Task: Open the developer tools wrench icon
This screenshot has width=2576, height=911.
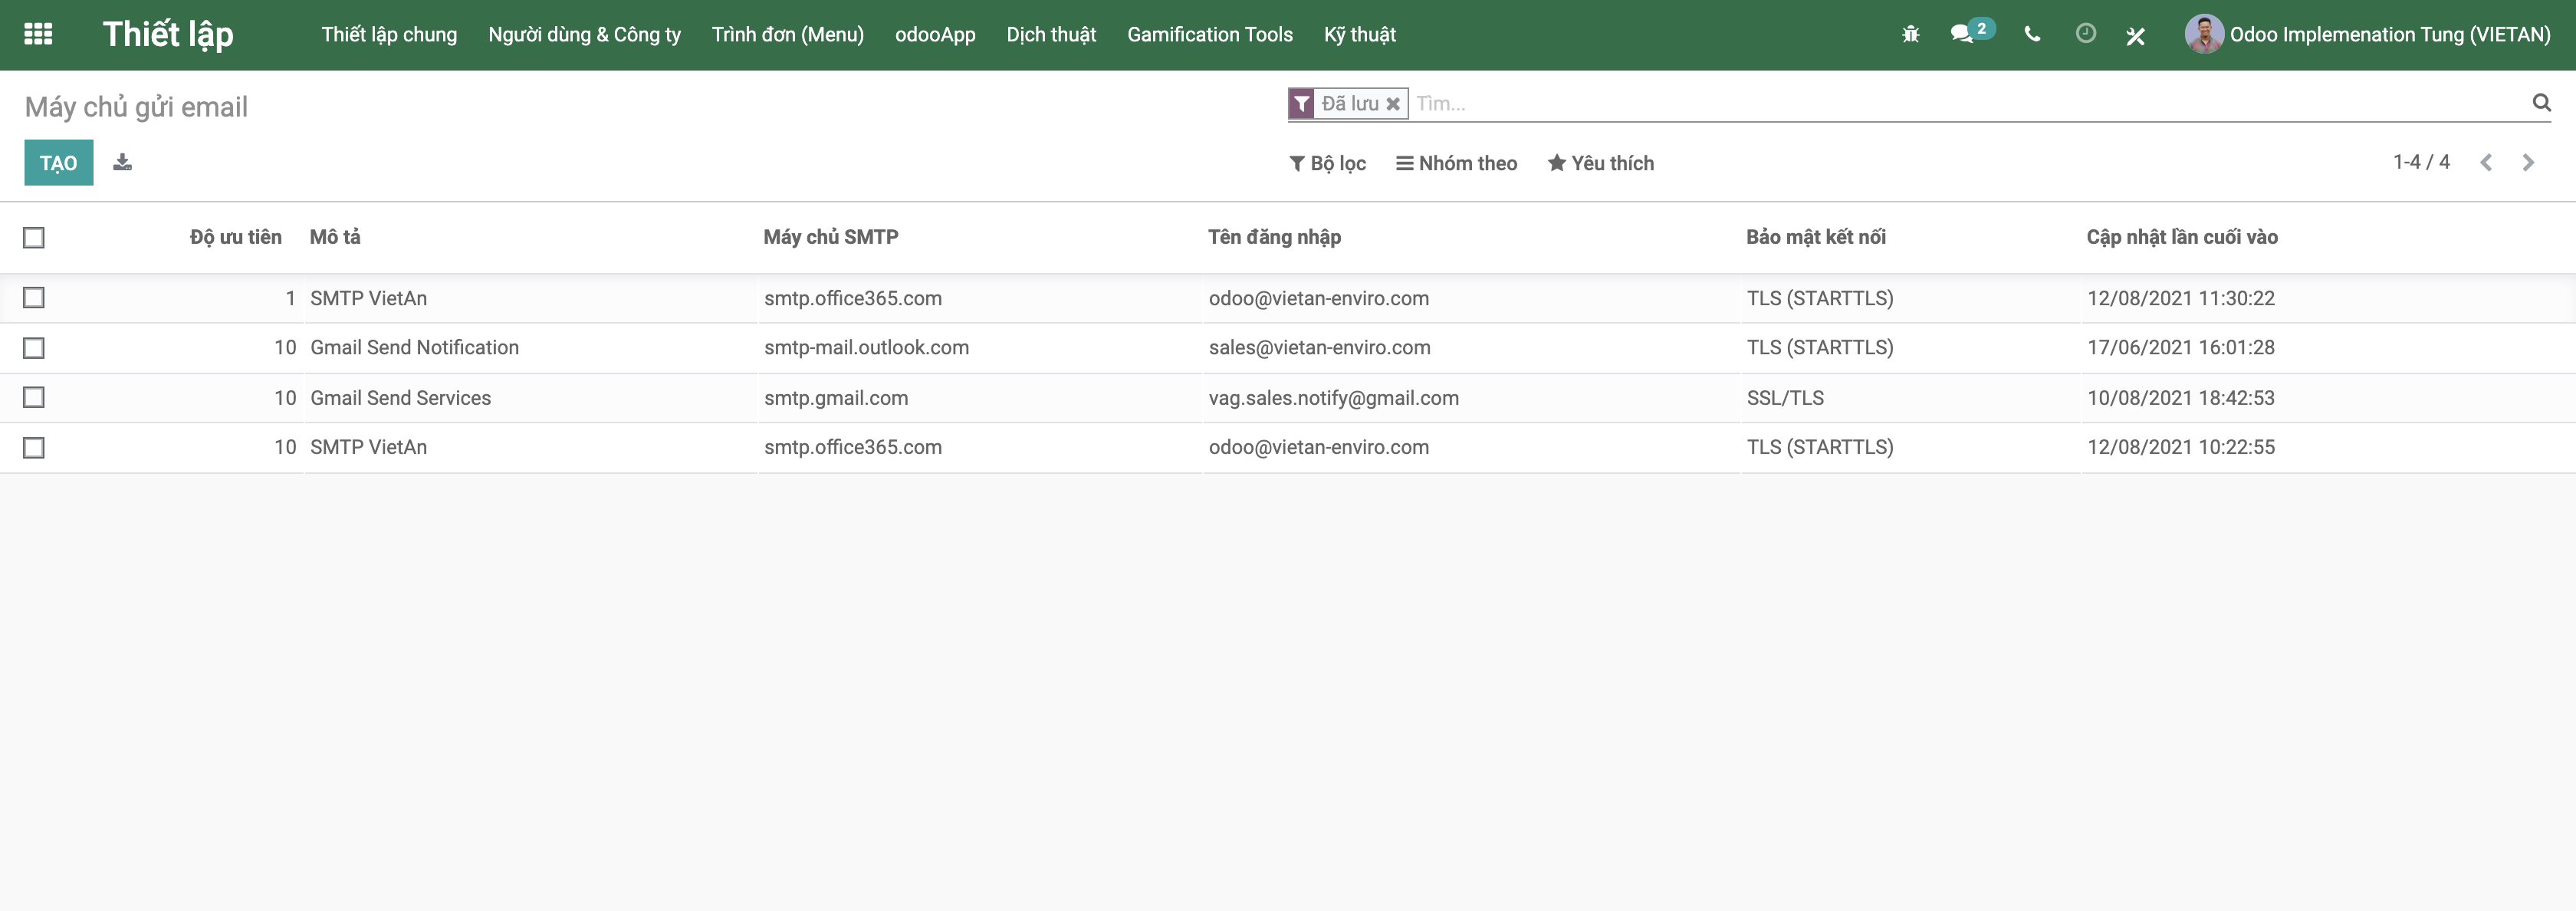Action: click(x=2136, y=35)
